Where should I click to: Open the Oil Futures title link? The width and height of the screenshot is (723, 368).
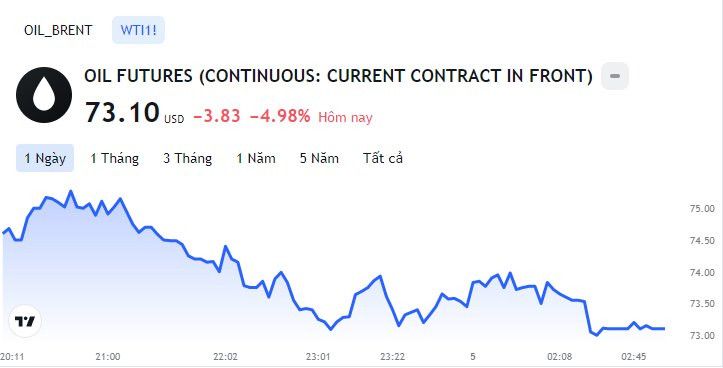[338, 76]
